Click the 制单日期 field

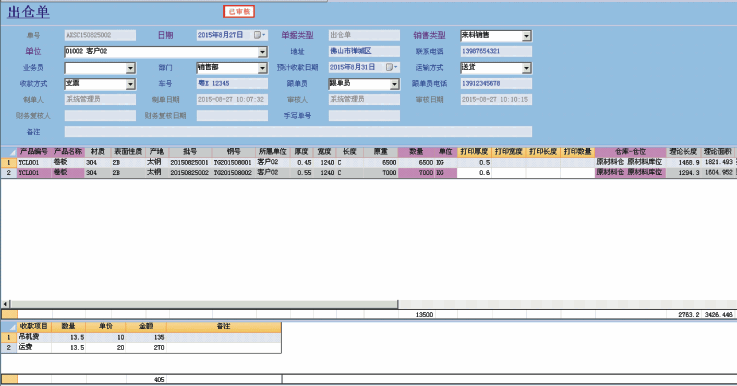point(232,99)
